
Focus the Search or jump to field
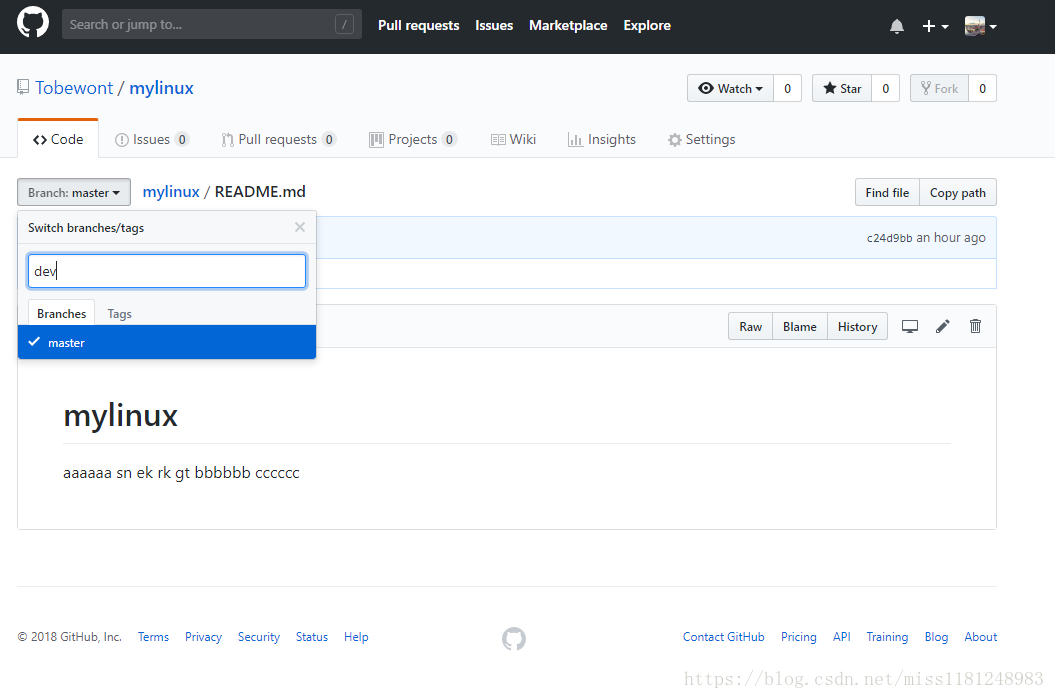coord(212,24)
